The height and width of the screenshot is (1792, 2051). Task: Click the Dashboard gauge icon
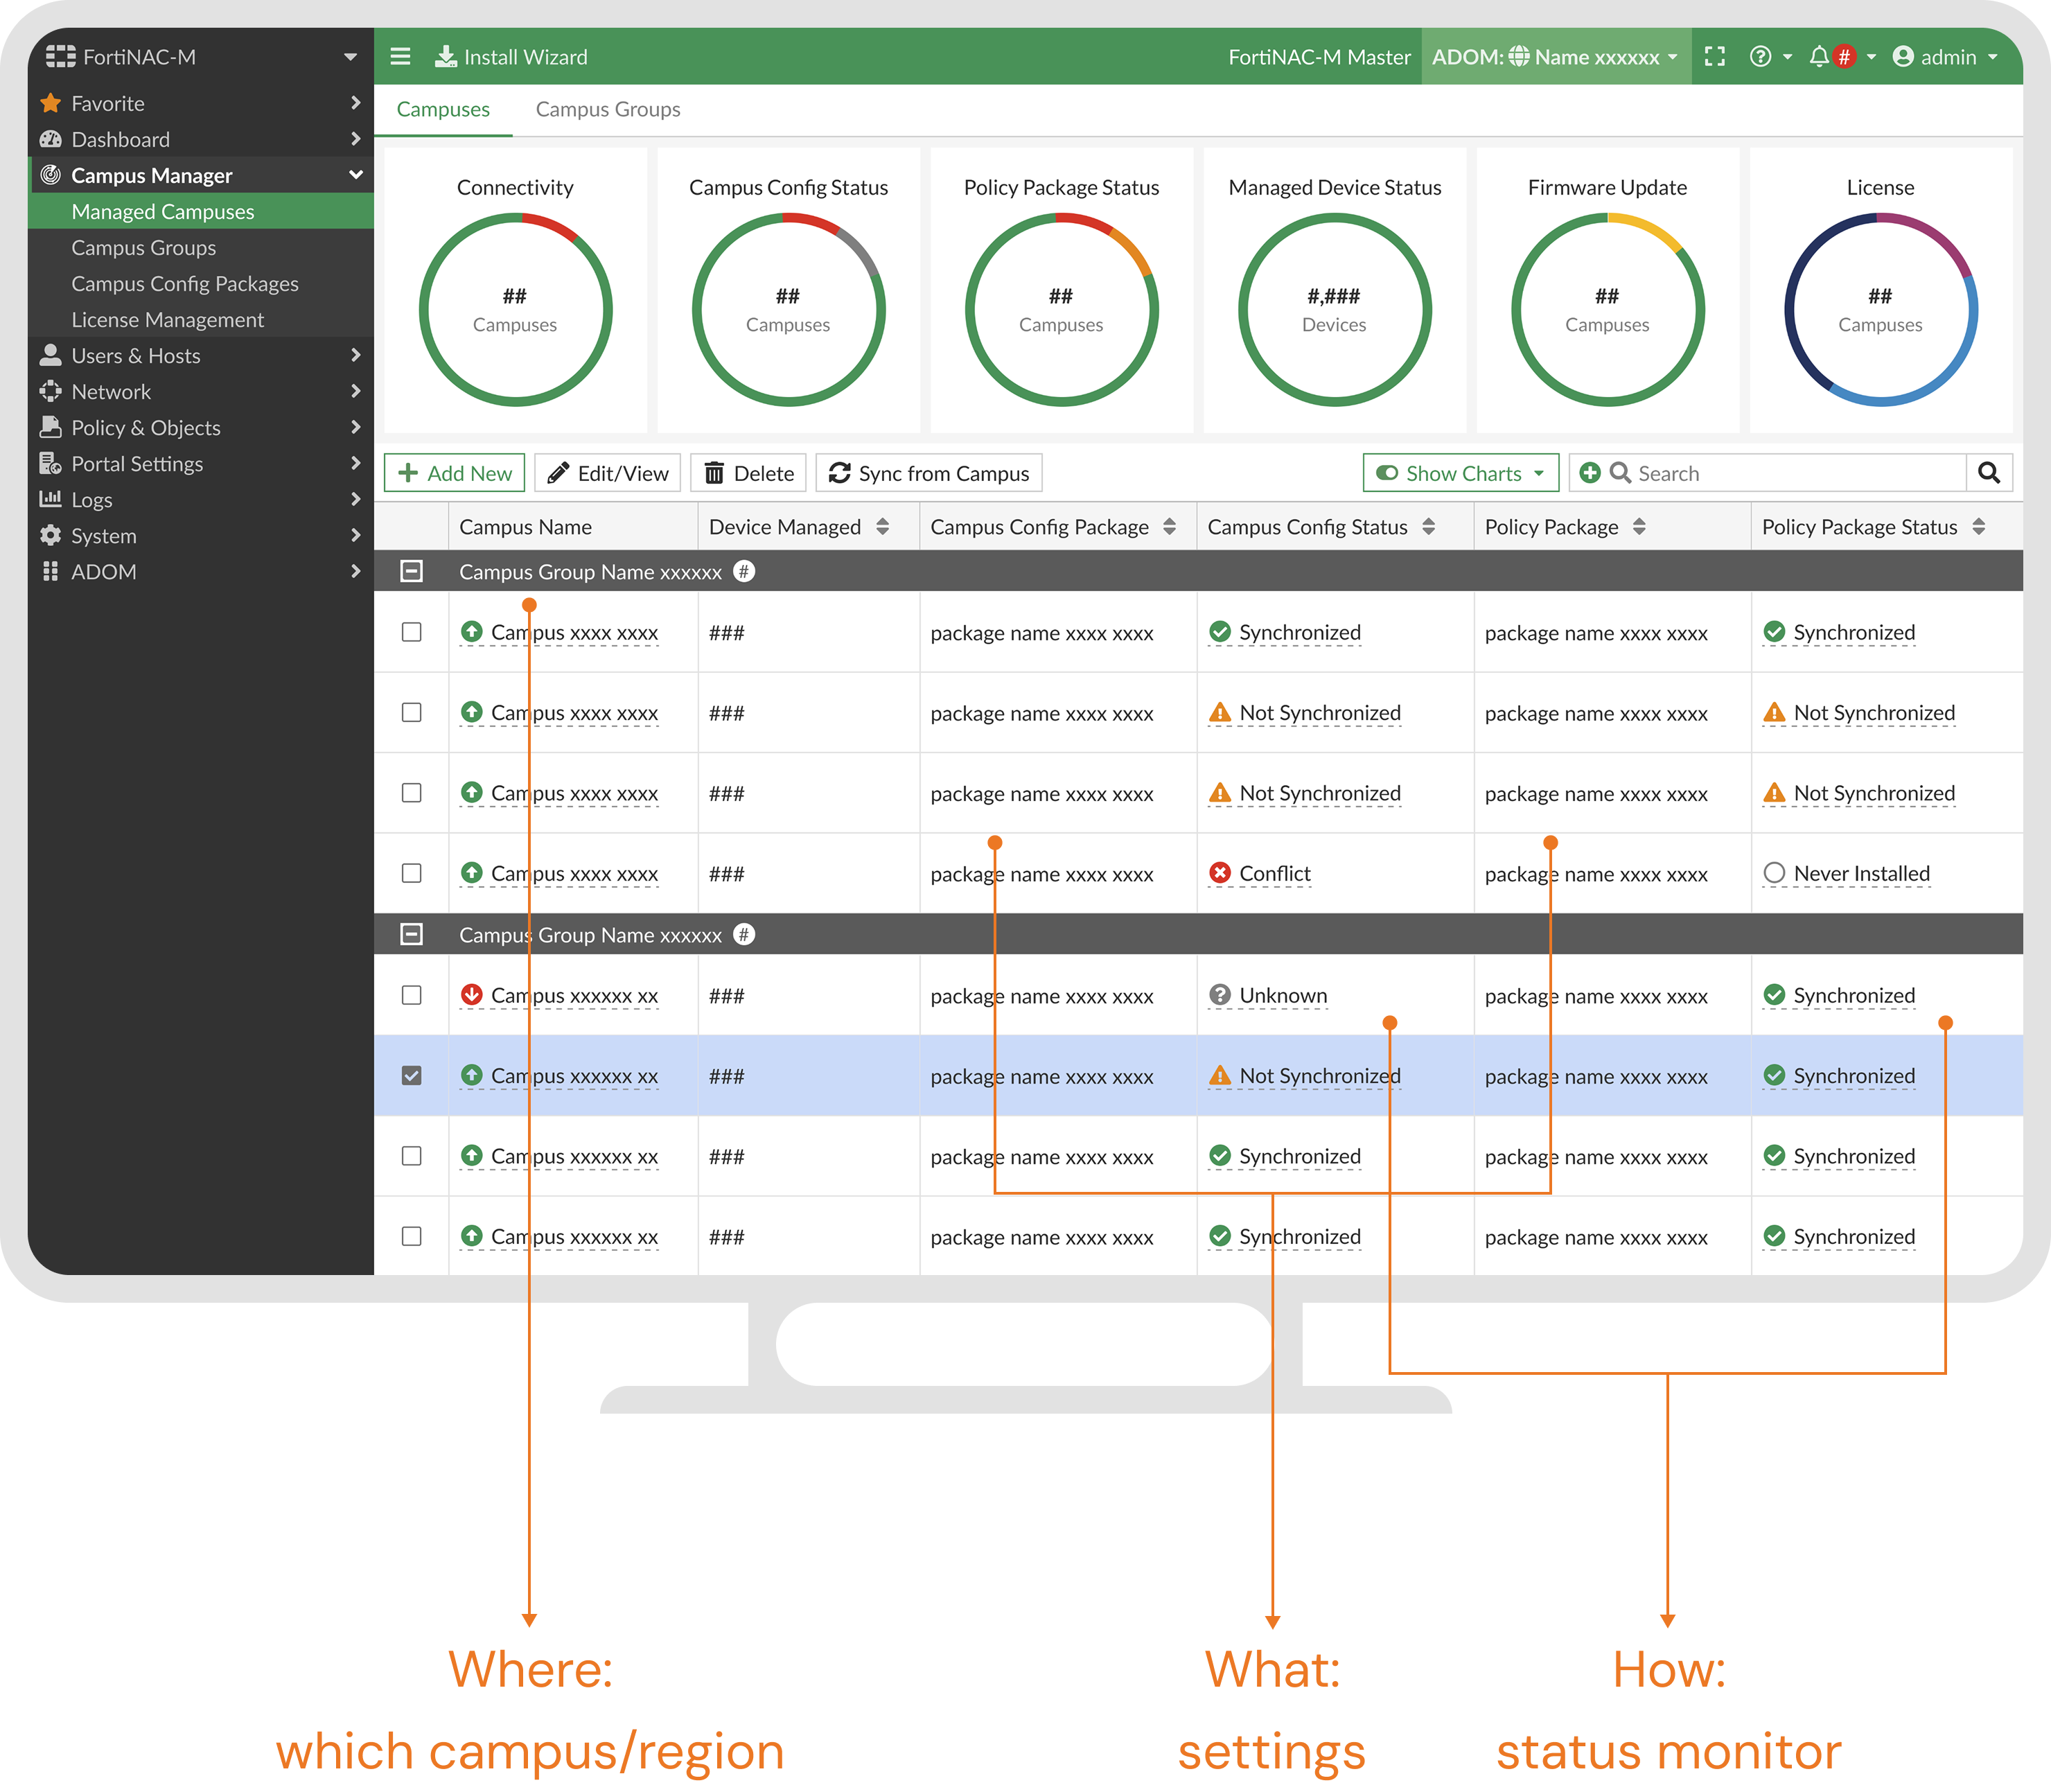[x=51, y=139]
